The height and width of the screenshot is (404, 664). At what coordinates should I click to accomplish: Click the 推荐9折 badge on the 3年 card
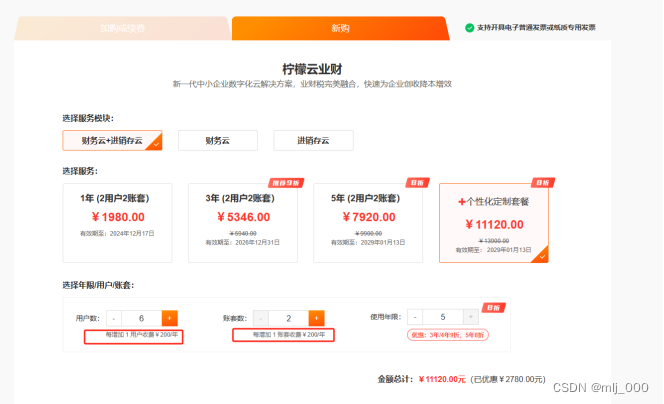click(x=286, y=183)
